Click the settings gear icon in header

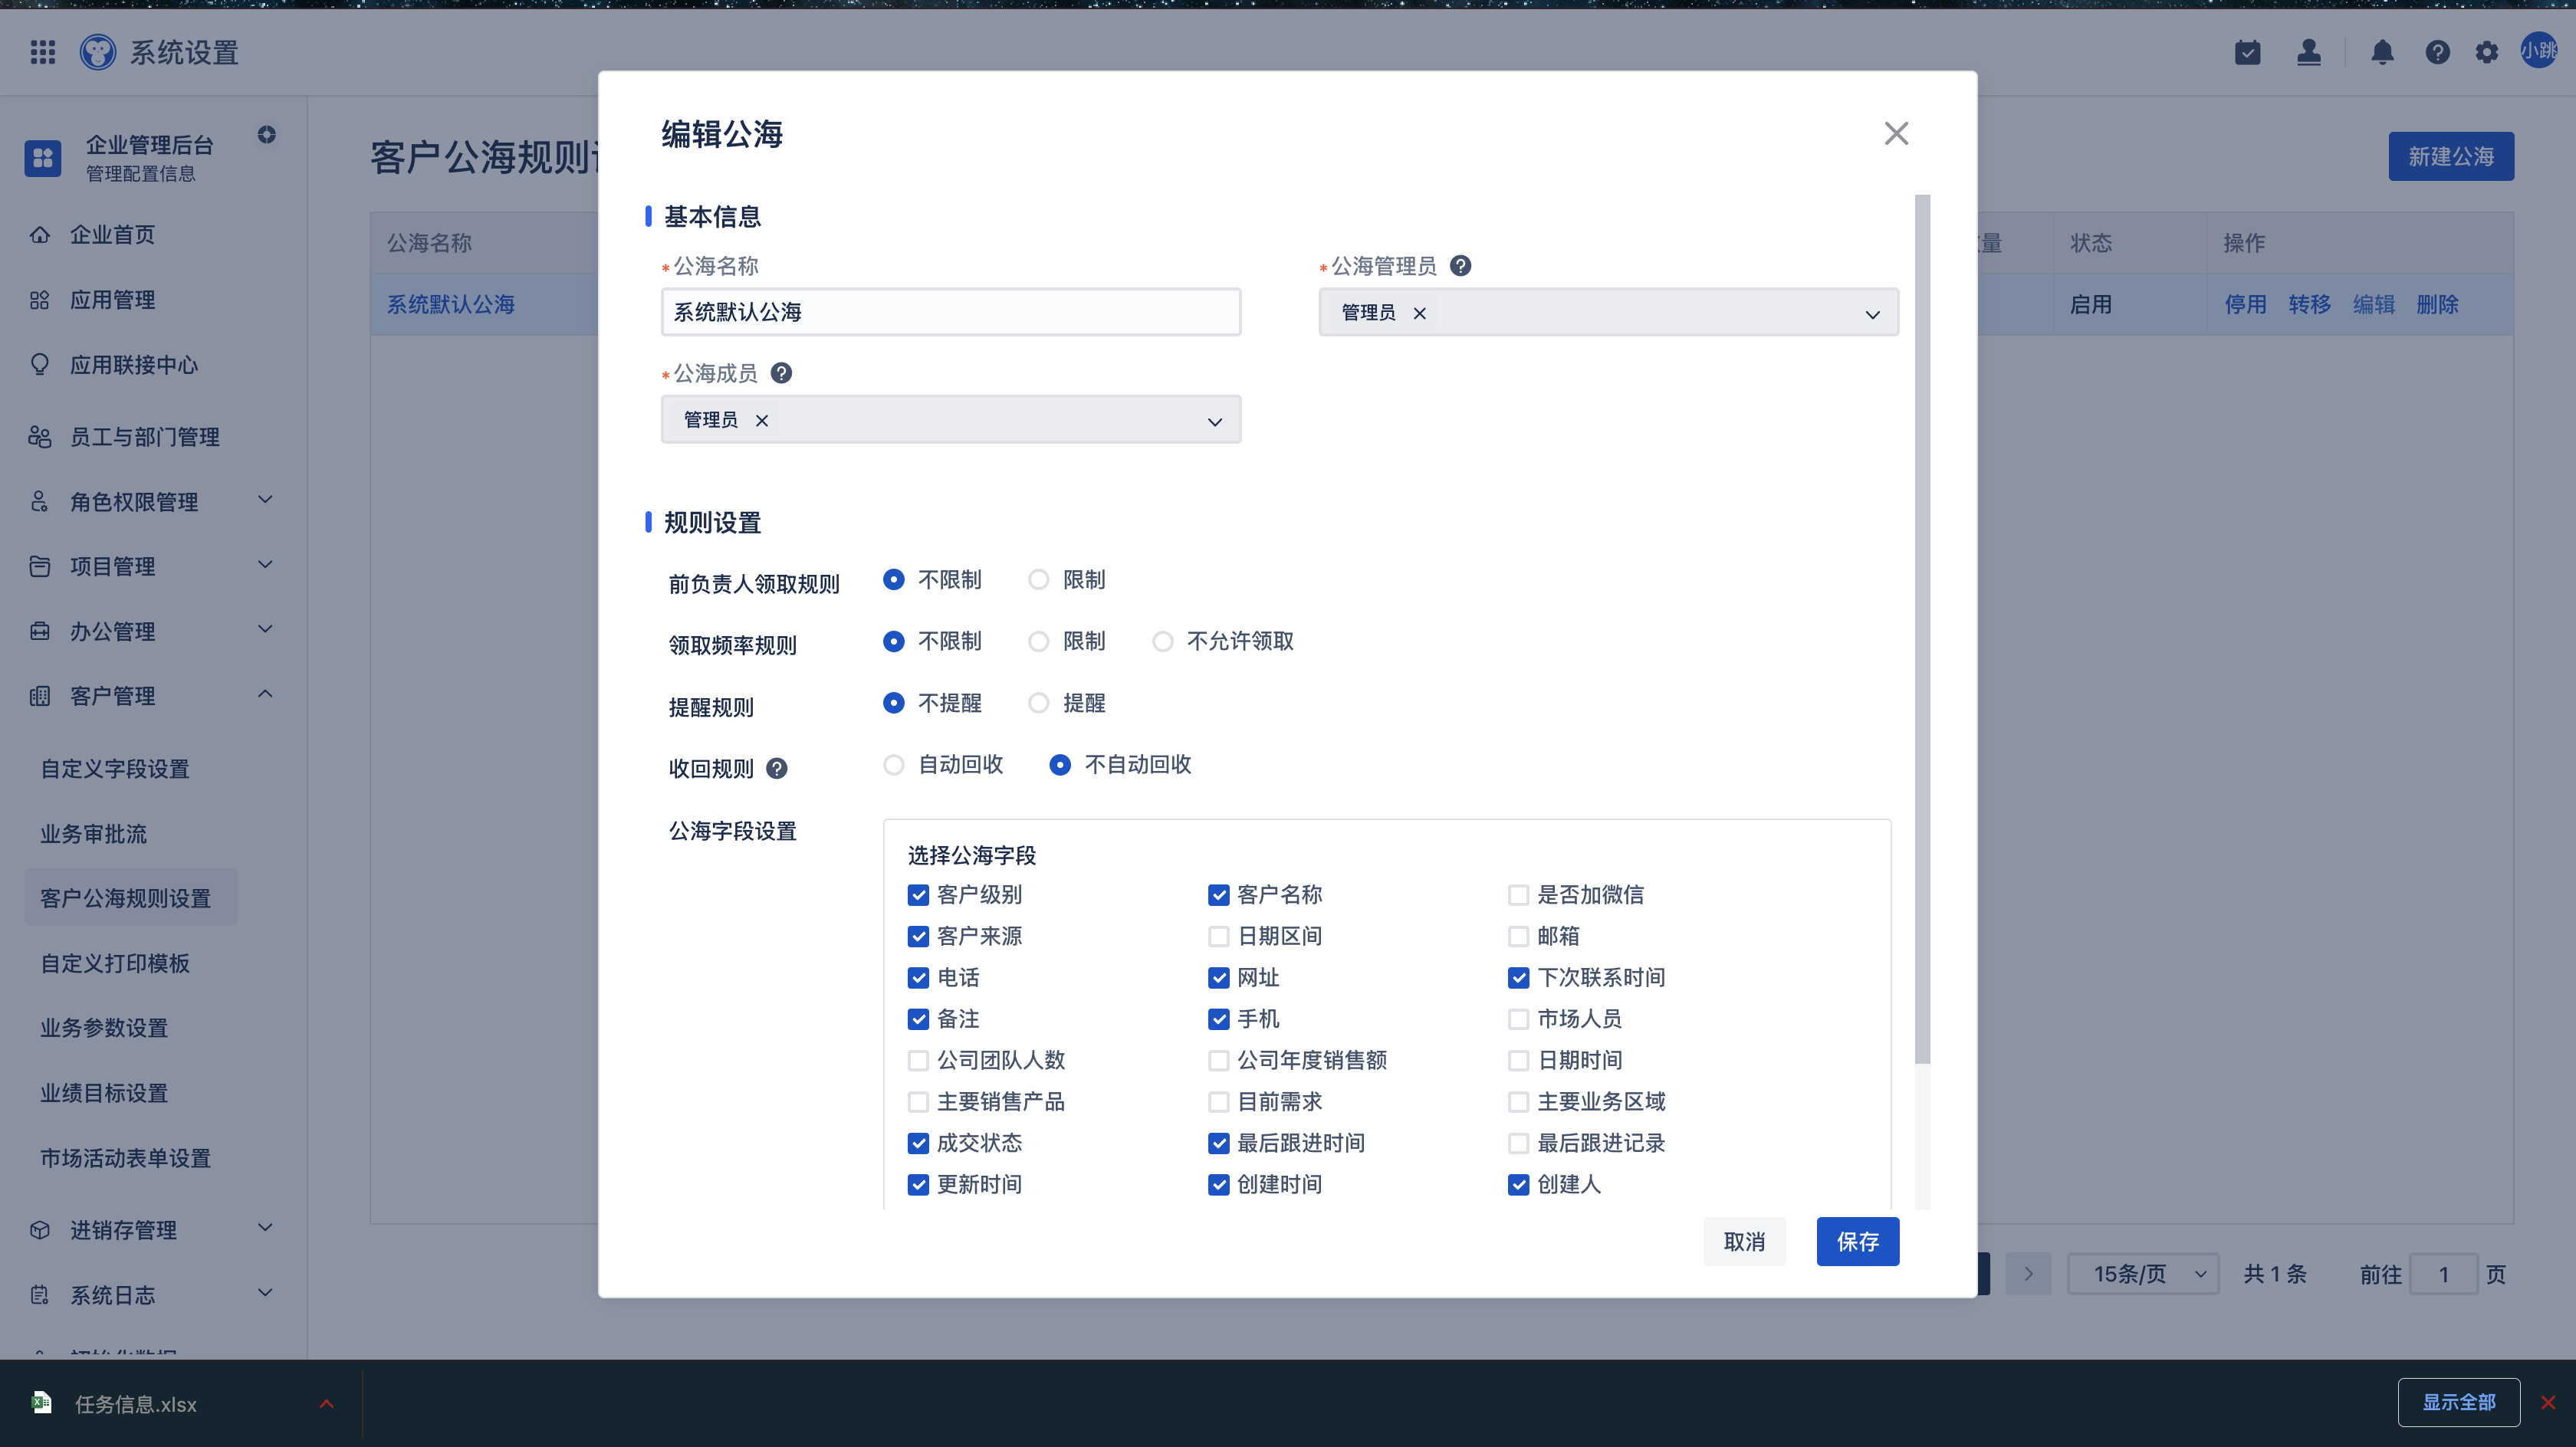(2487, 52)
